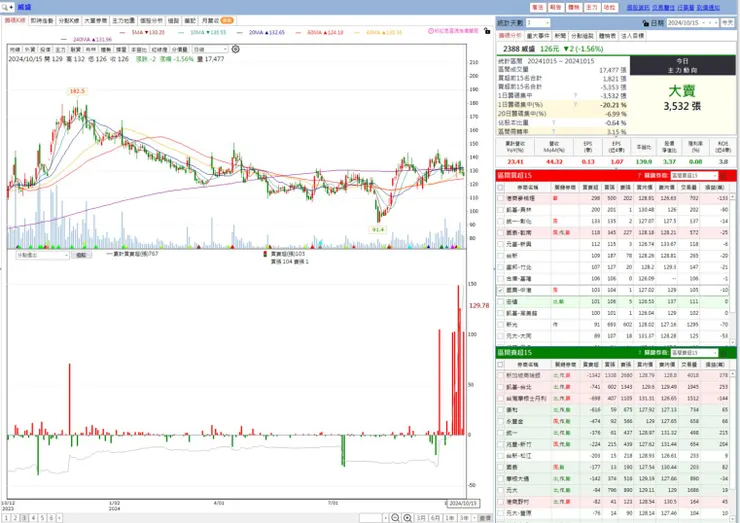Click the red 主力 button in top bar

592,7
